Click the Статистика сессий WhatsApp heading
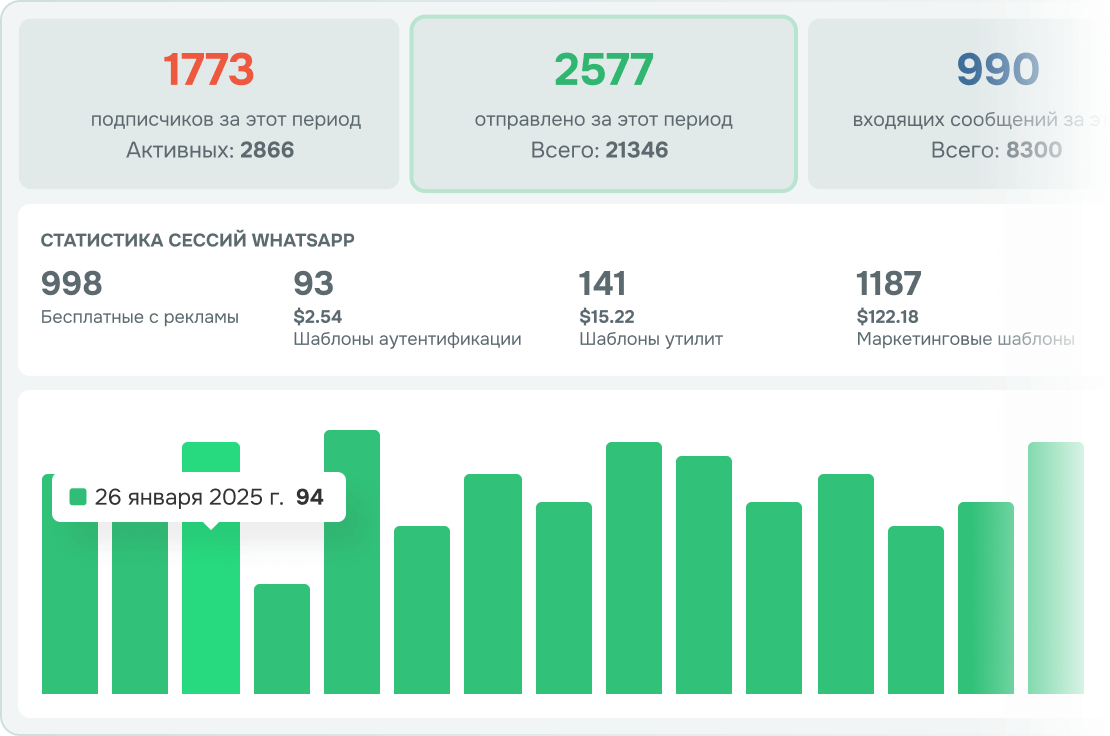This screenshot has height=736, width=1110. click(198, 241)
